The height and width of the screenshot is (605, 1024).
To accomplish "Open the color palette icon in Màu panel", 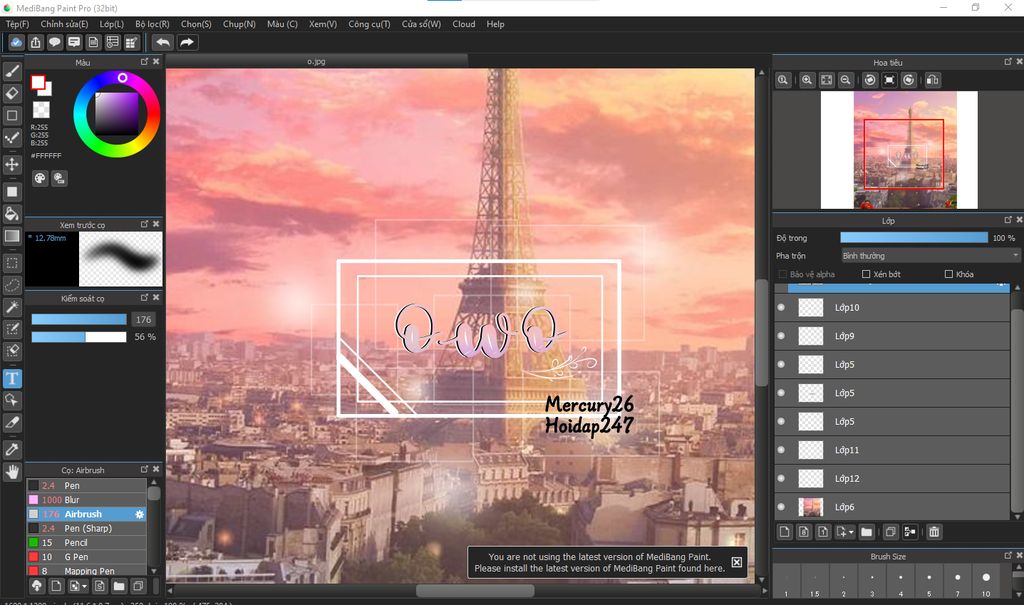I will 40,178.
